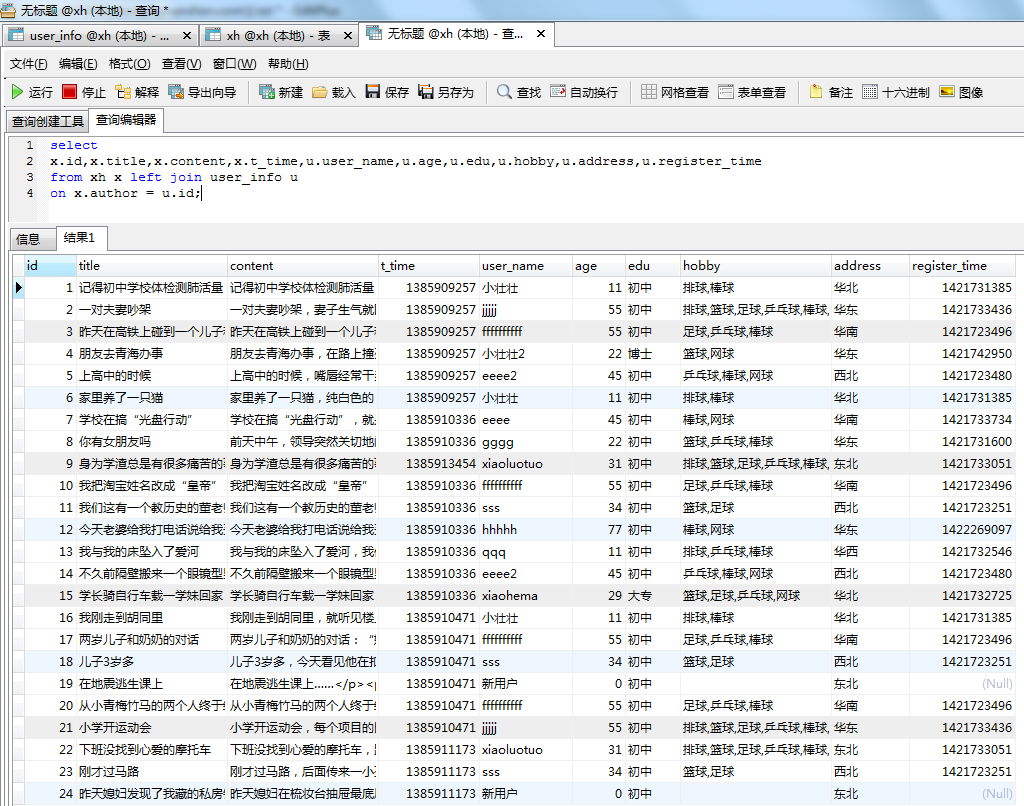Click the id column header

click(x=50, y=266)
